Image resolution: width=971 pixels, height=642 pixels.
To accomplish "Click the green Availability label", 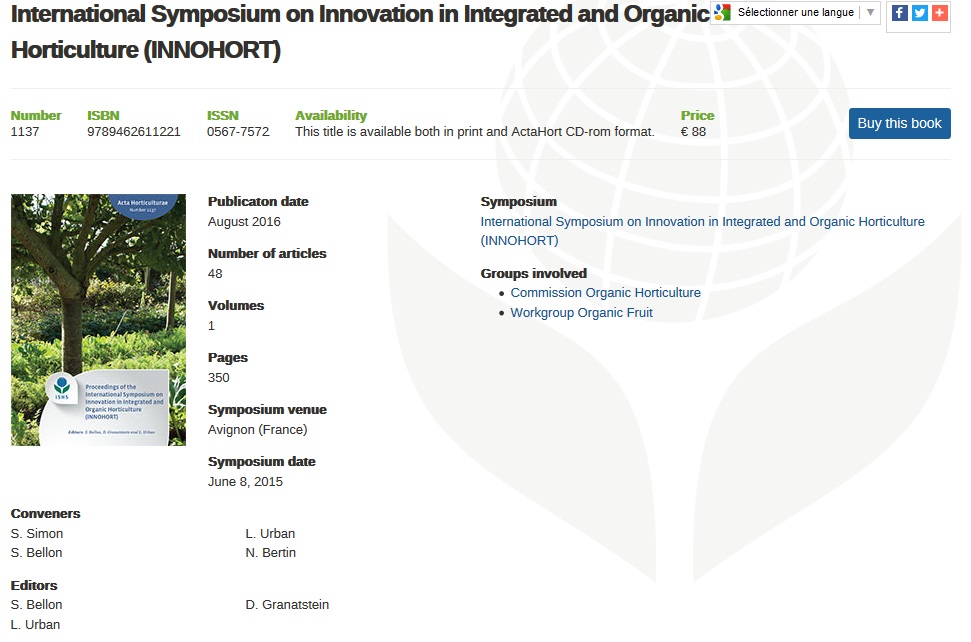I will [x=331, y=116].
